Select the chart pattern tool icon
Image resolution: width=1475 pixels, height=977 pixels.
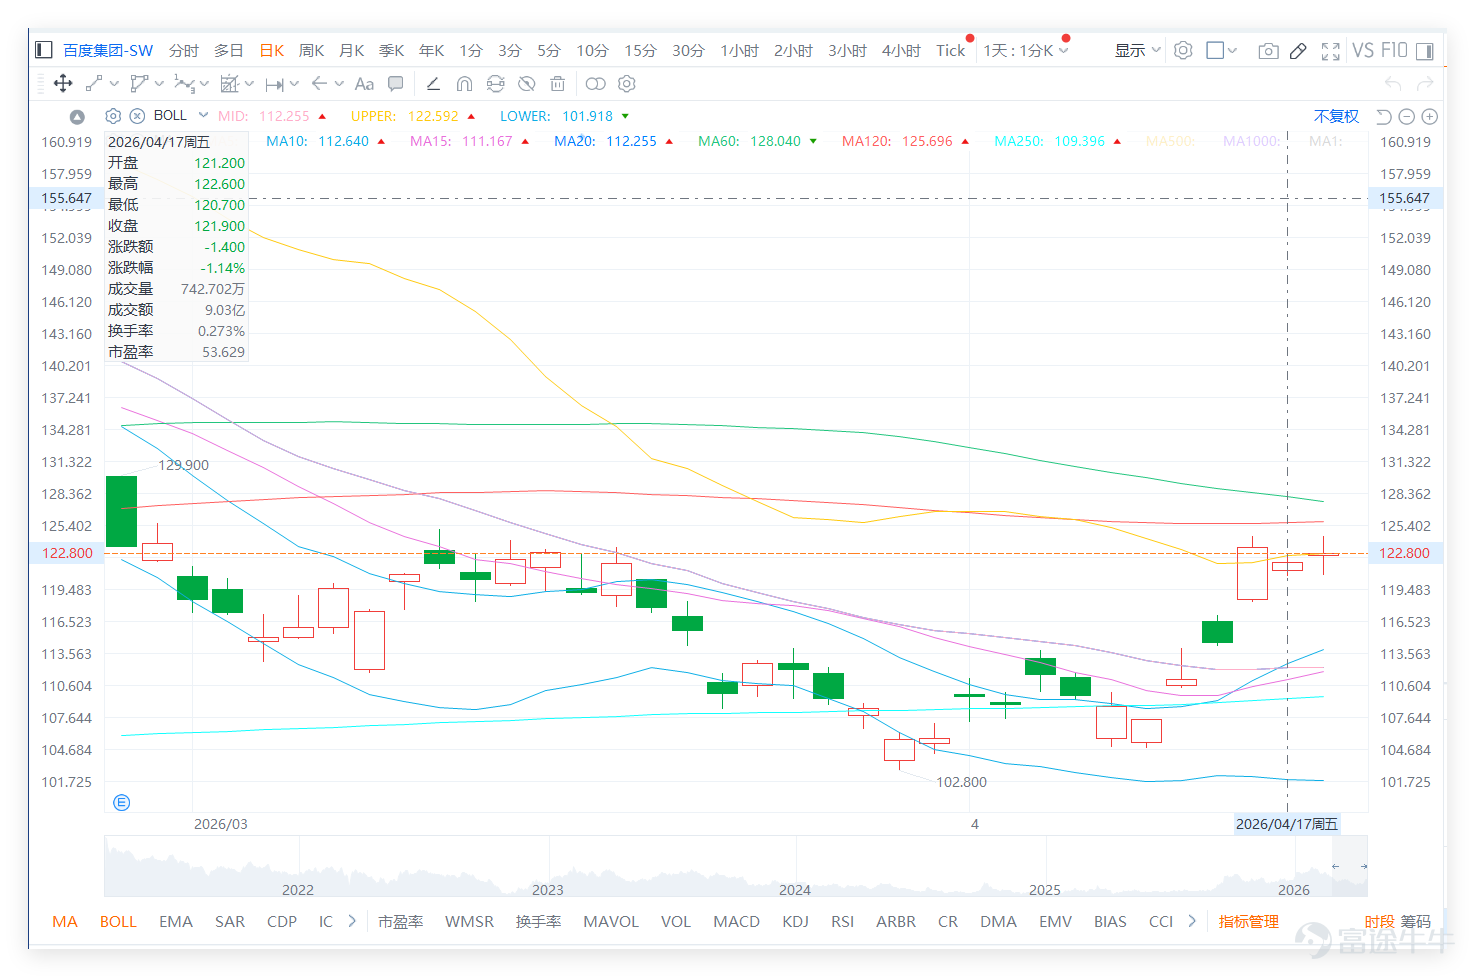click(229, 84)
